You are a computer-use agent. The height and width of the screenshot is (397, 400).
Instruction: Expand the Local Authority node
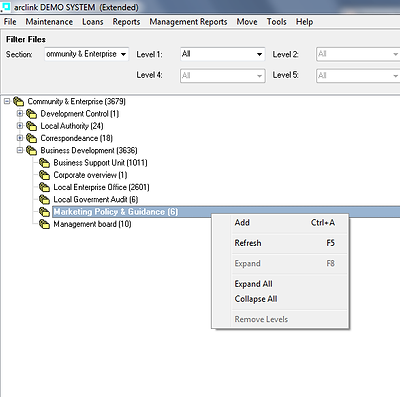click(20, 126)
